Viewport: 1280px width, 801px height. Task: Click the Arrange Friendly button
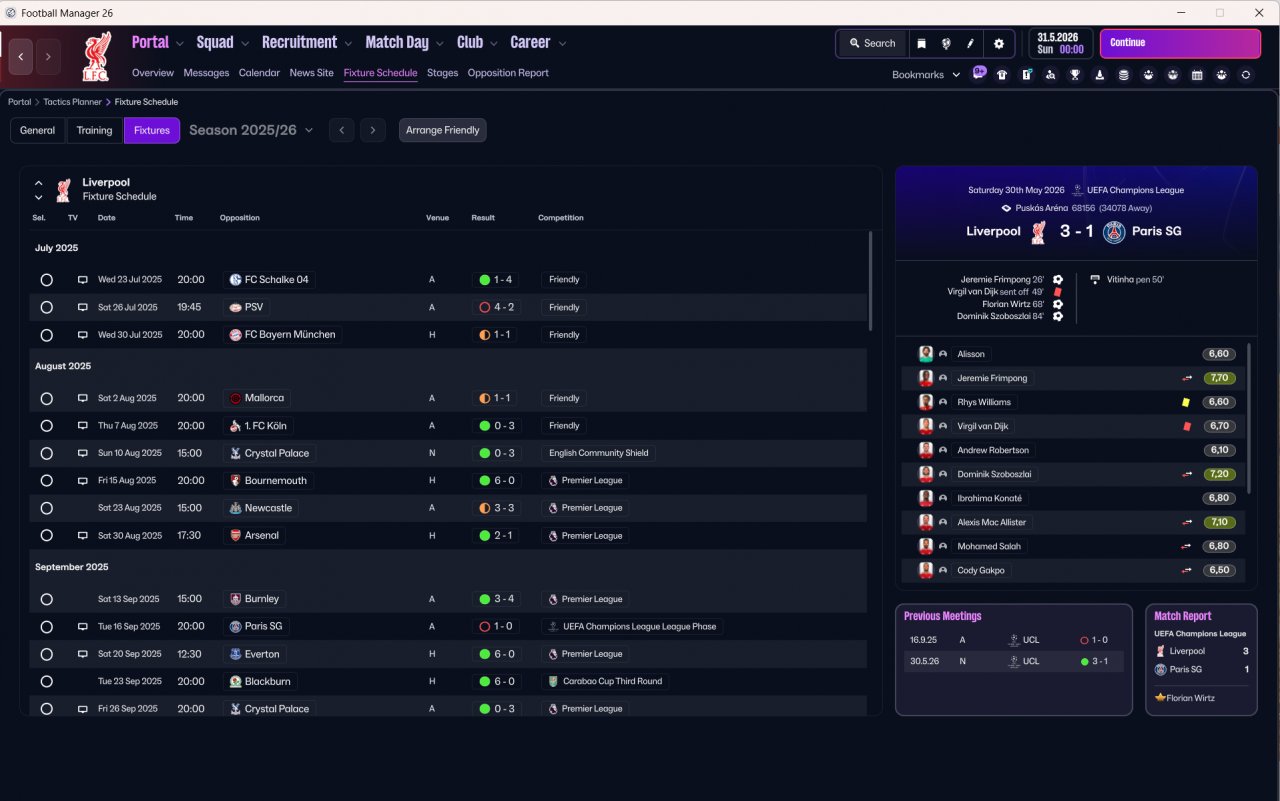tap(443, 131)
